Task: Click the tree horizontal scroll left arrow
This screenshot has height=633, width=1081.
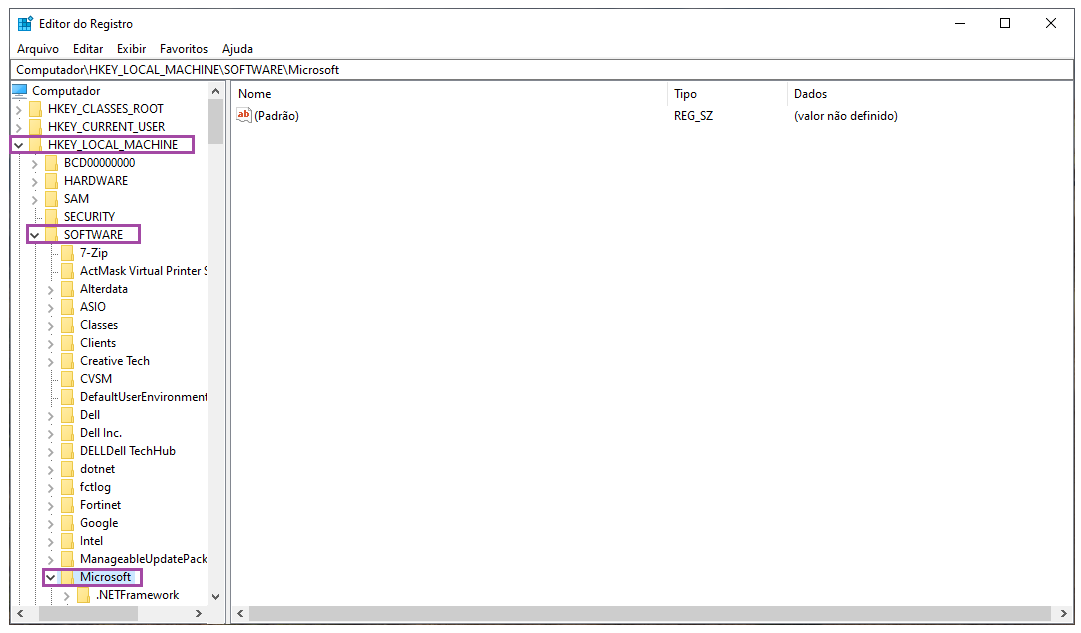Action: coord(20,613)
